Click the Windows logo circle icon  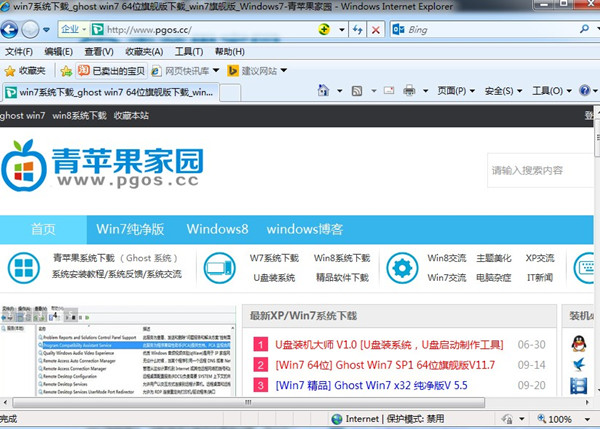click(24, 268)
